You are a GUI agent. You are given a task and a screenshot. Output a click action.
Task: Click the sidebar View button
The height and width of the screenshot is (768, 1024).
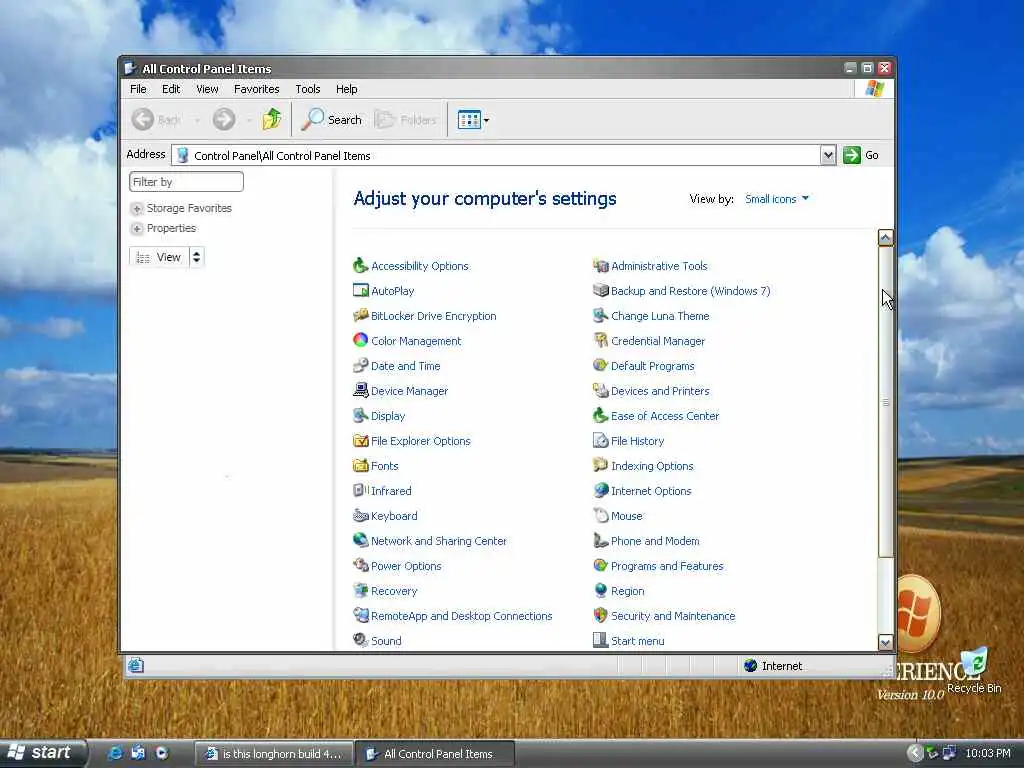(159, 257)
